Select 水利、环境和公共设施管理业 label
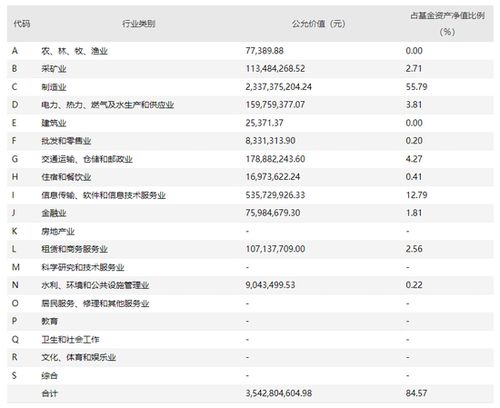This screenshot has height=408, width=500. tap(95, 285)
